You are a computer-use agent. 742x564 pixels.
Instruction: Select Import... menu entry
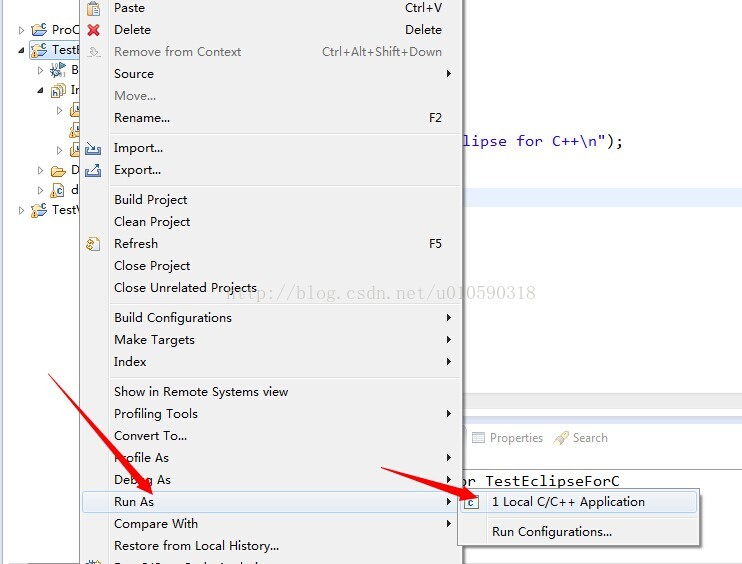pyautogui.click(x=271, y=148)
